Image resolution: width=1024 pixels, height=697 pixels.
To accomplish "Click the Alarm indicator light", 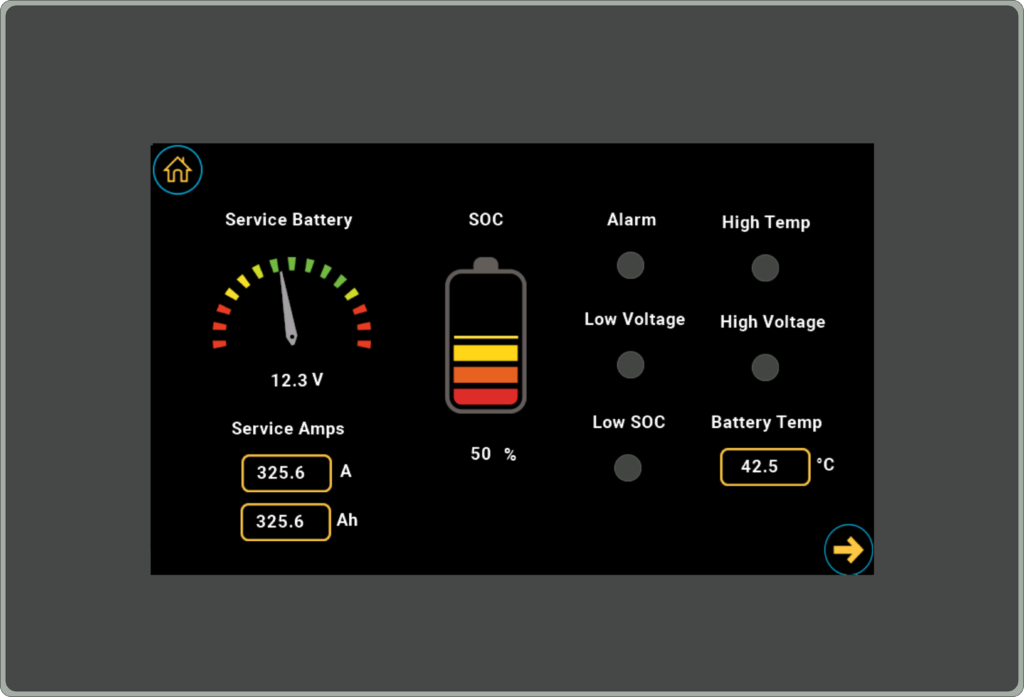I will (x=630, y=265).
